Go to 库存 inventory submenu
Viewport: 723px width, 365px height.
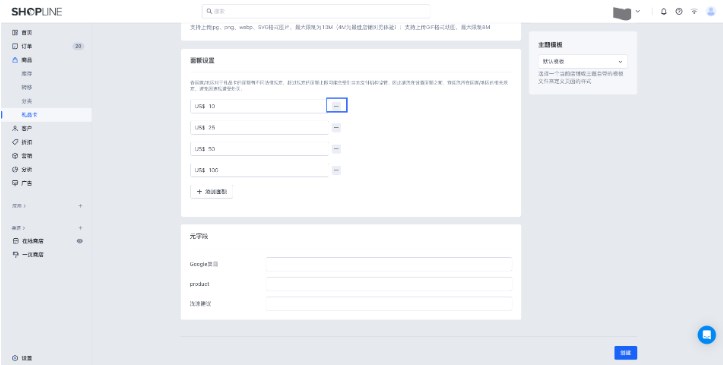click(x=26, y=74)
